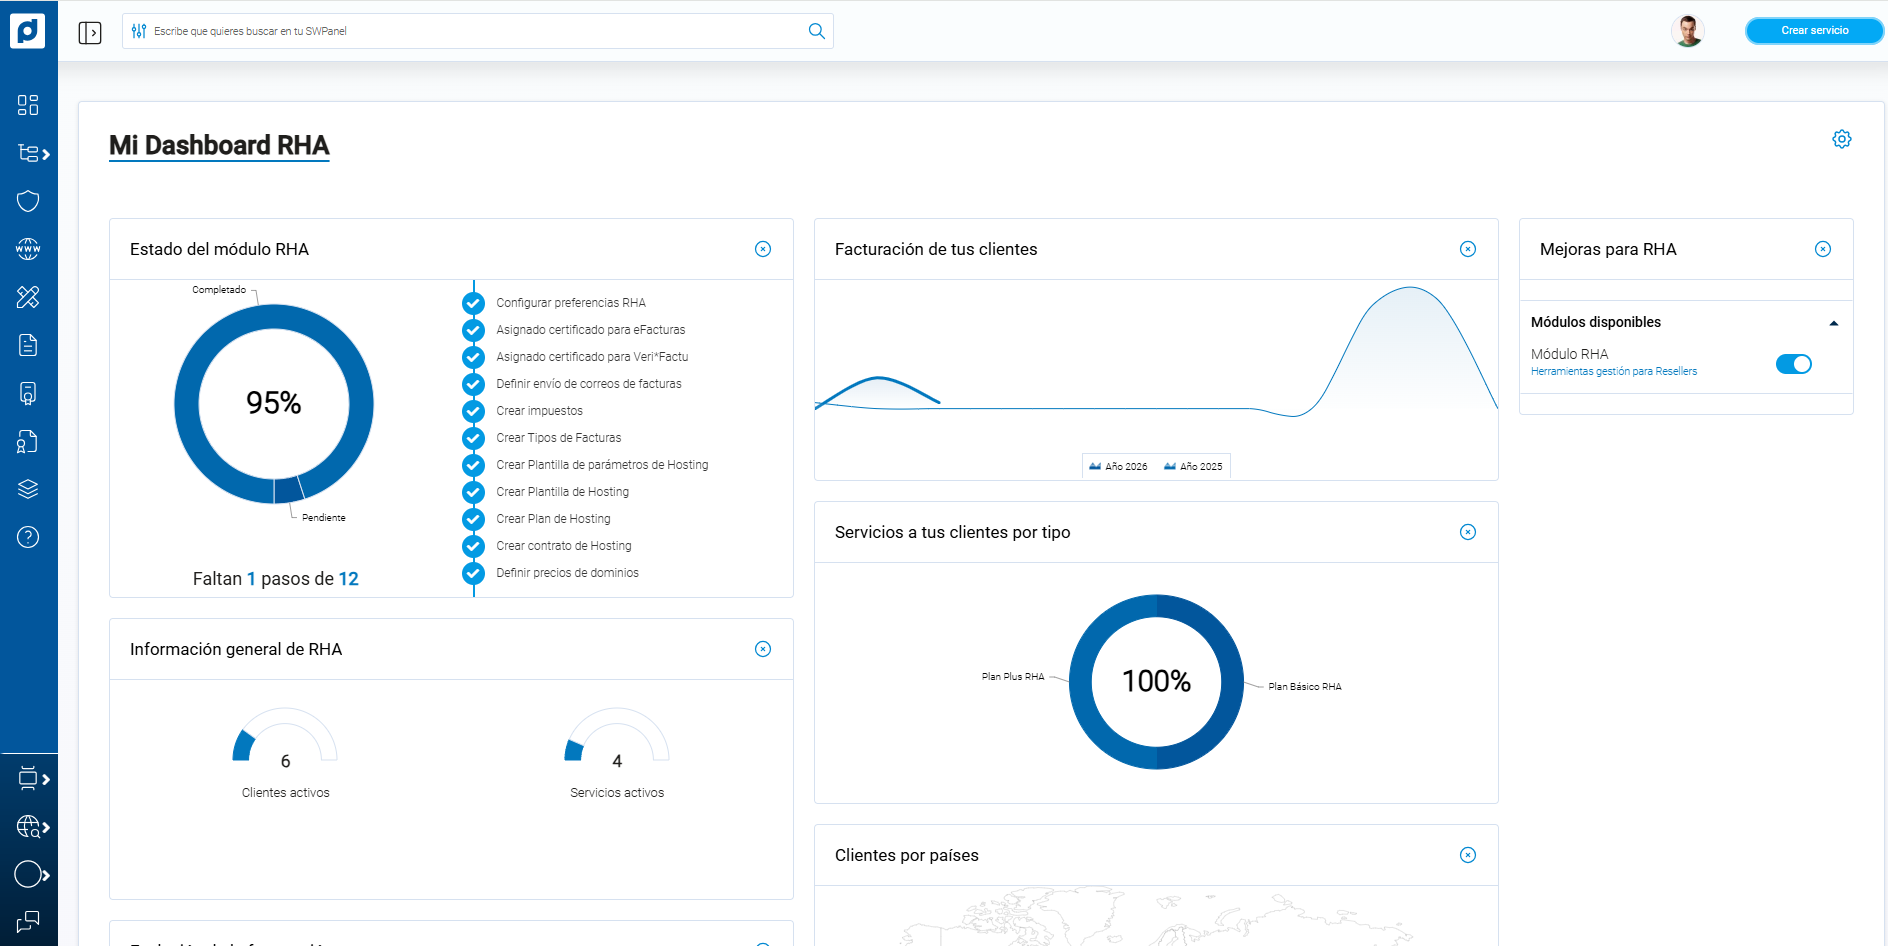Click the search magnifier icon
The image size is (1888, 946).
point(816,31)
